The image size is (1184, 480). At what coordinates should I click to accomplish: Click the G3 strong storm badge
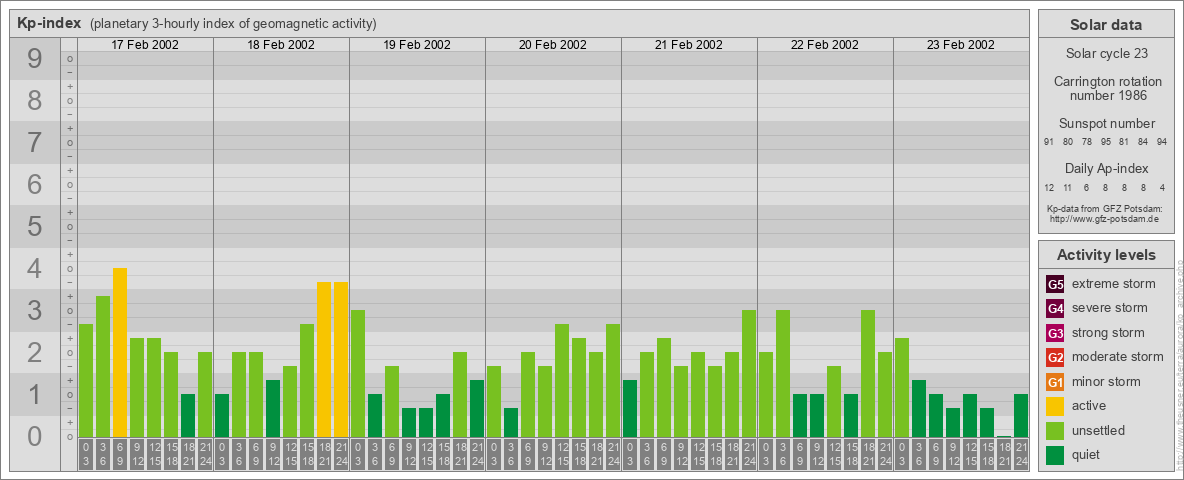(x=1055, y=333)
